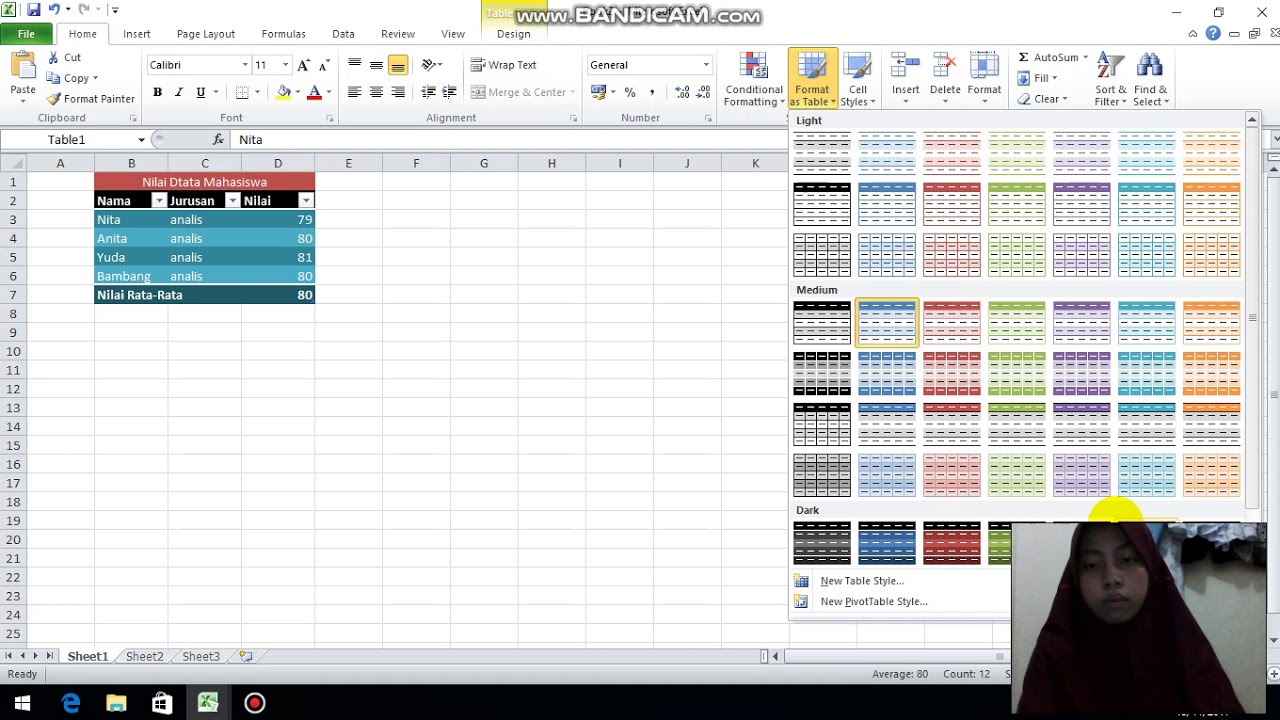Click the Save icon in Quick Access Toolbar

pyautogui.click(x=34, y=10)
